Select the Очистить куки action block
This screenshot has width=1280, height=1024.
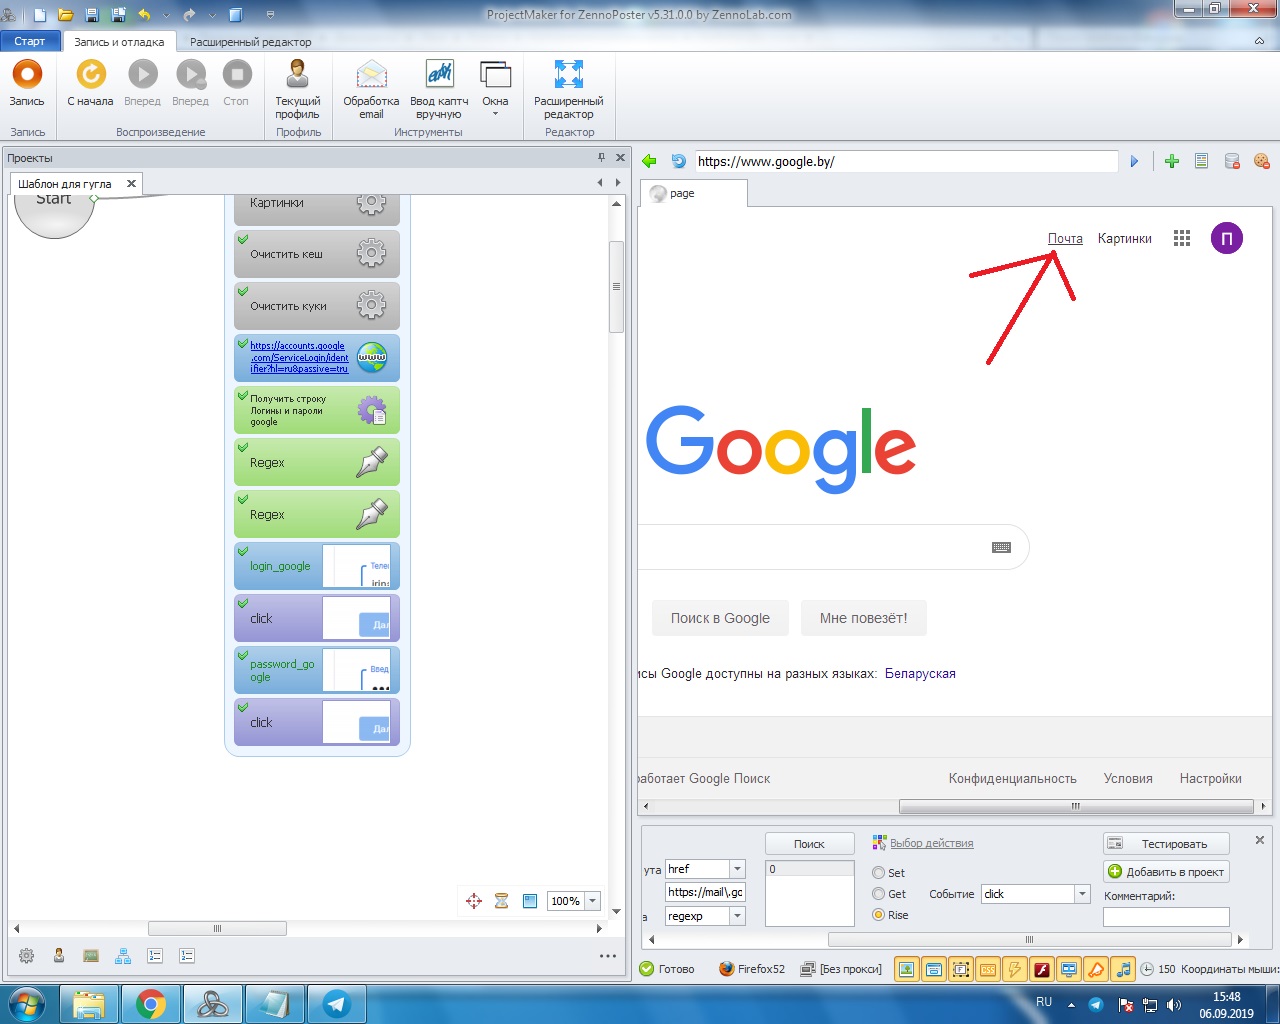[317, 306]
